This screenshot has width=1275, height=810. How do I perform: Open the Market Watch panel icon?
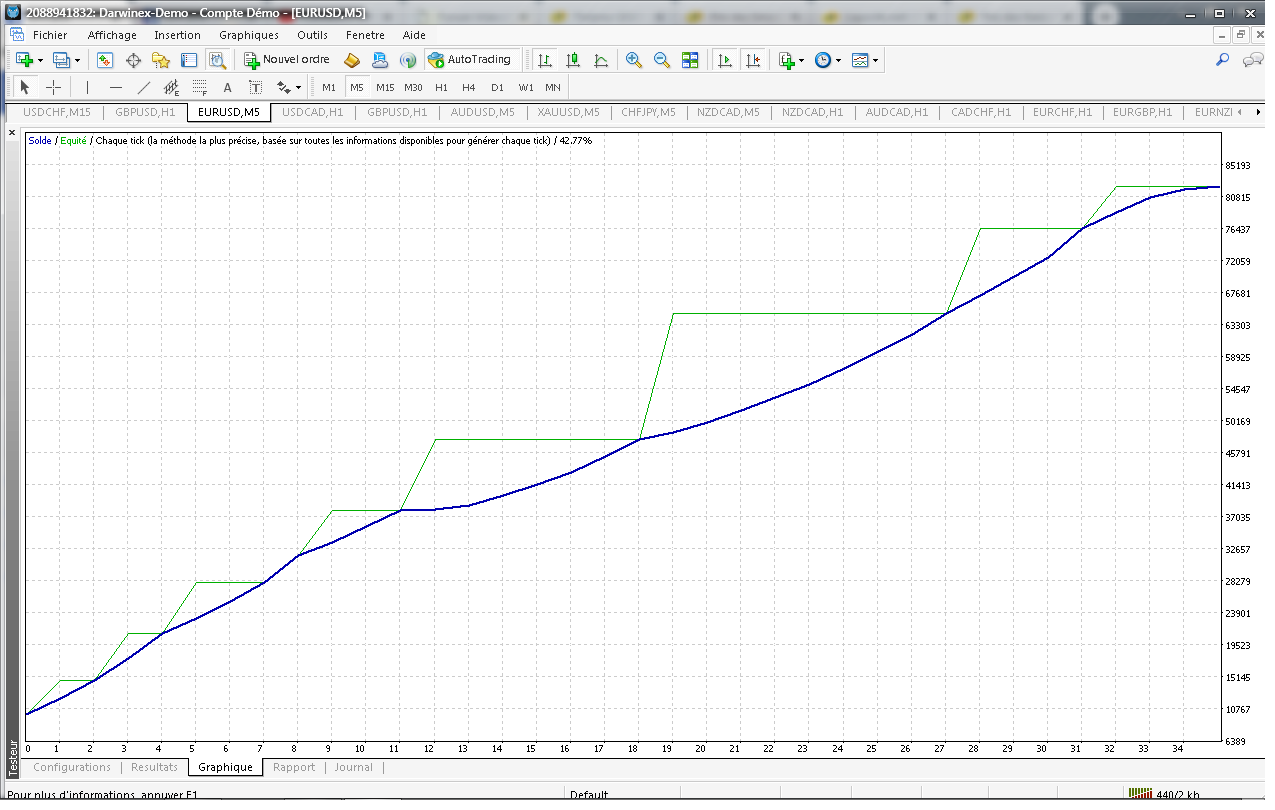105,60
